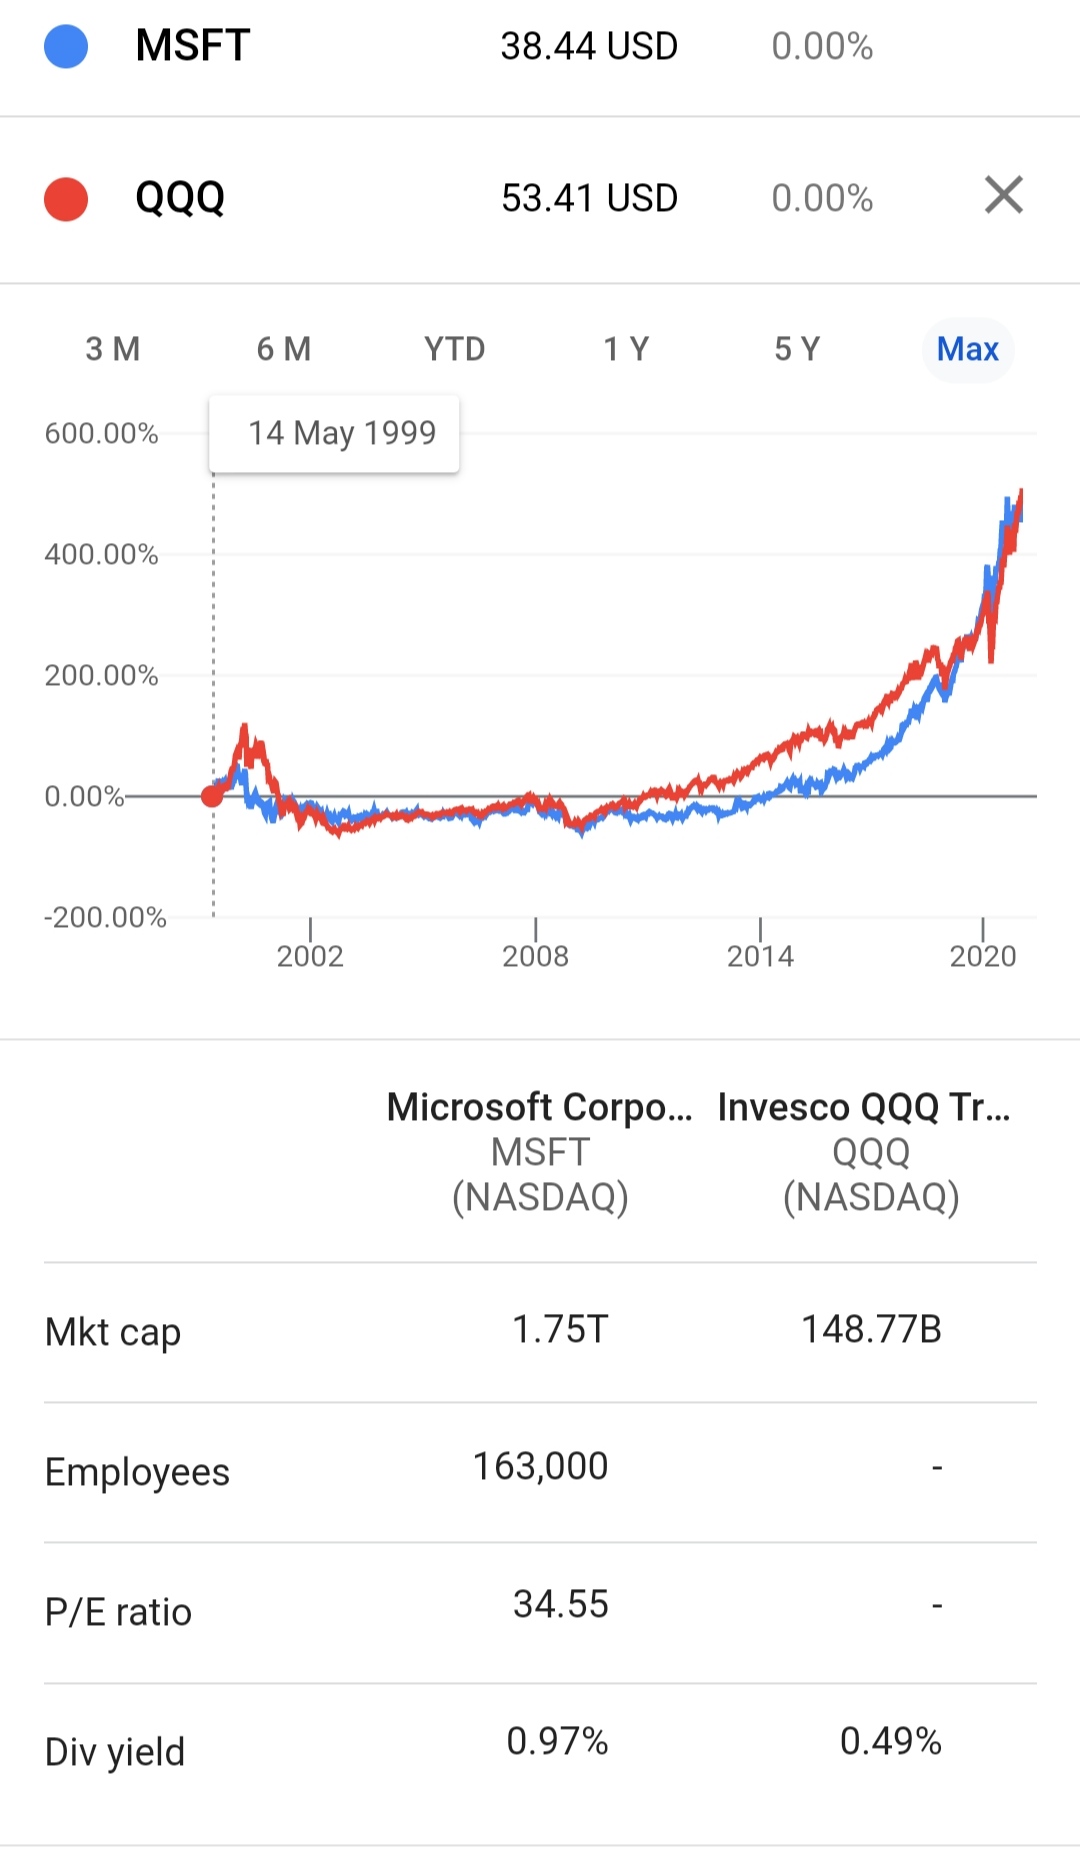Open the QQQ ticker row
The image size is (1080, 1859).
[x=540, y=199]
